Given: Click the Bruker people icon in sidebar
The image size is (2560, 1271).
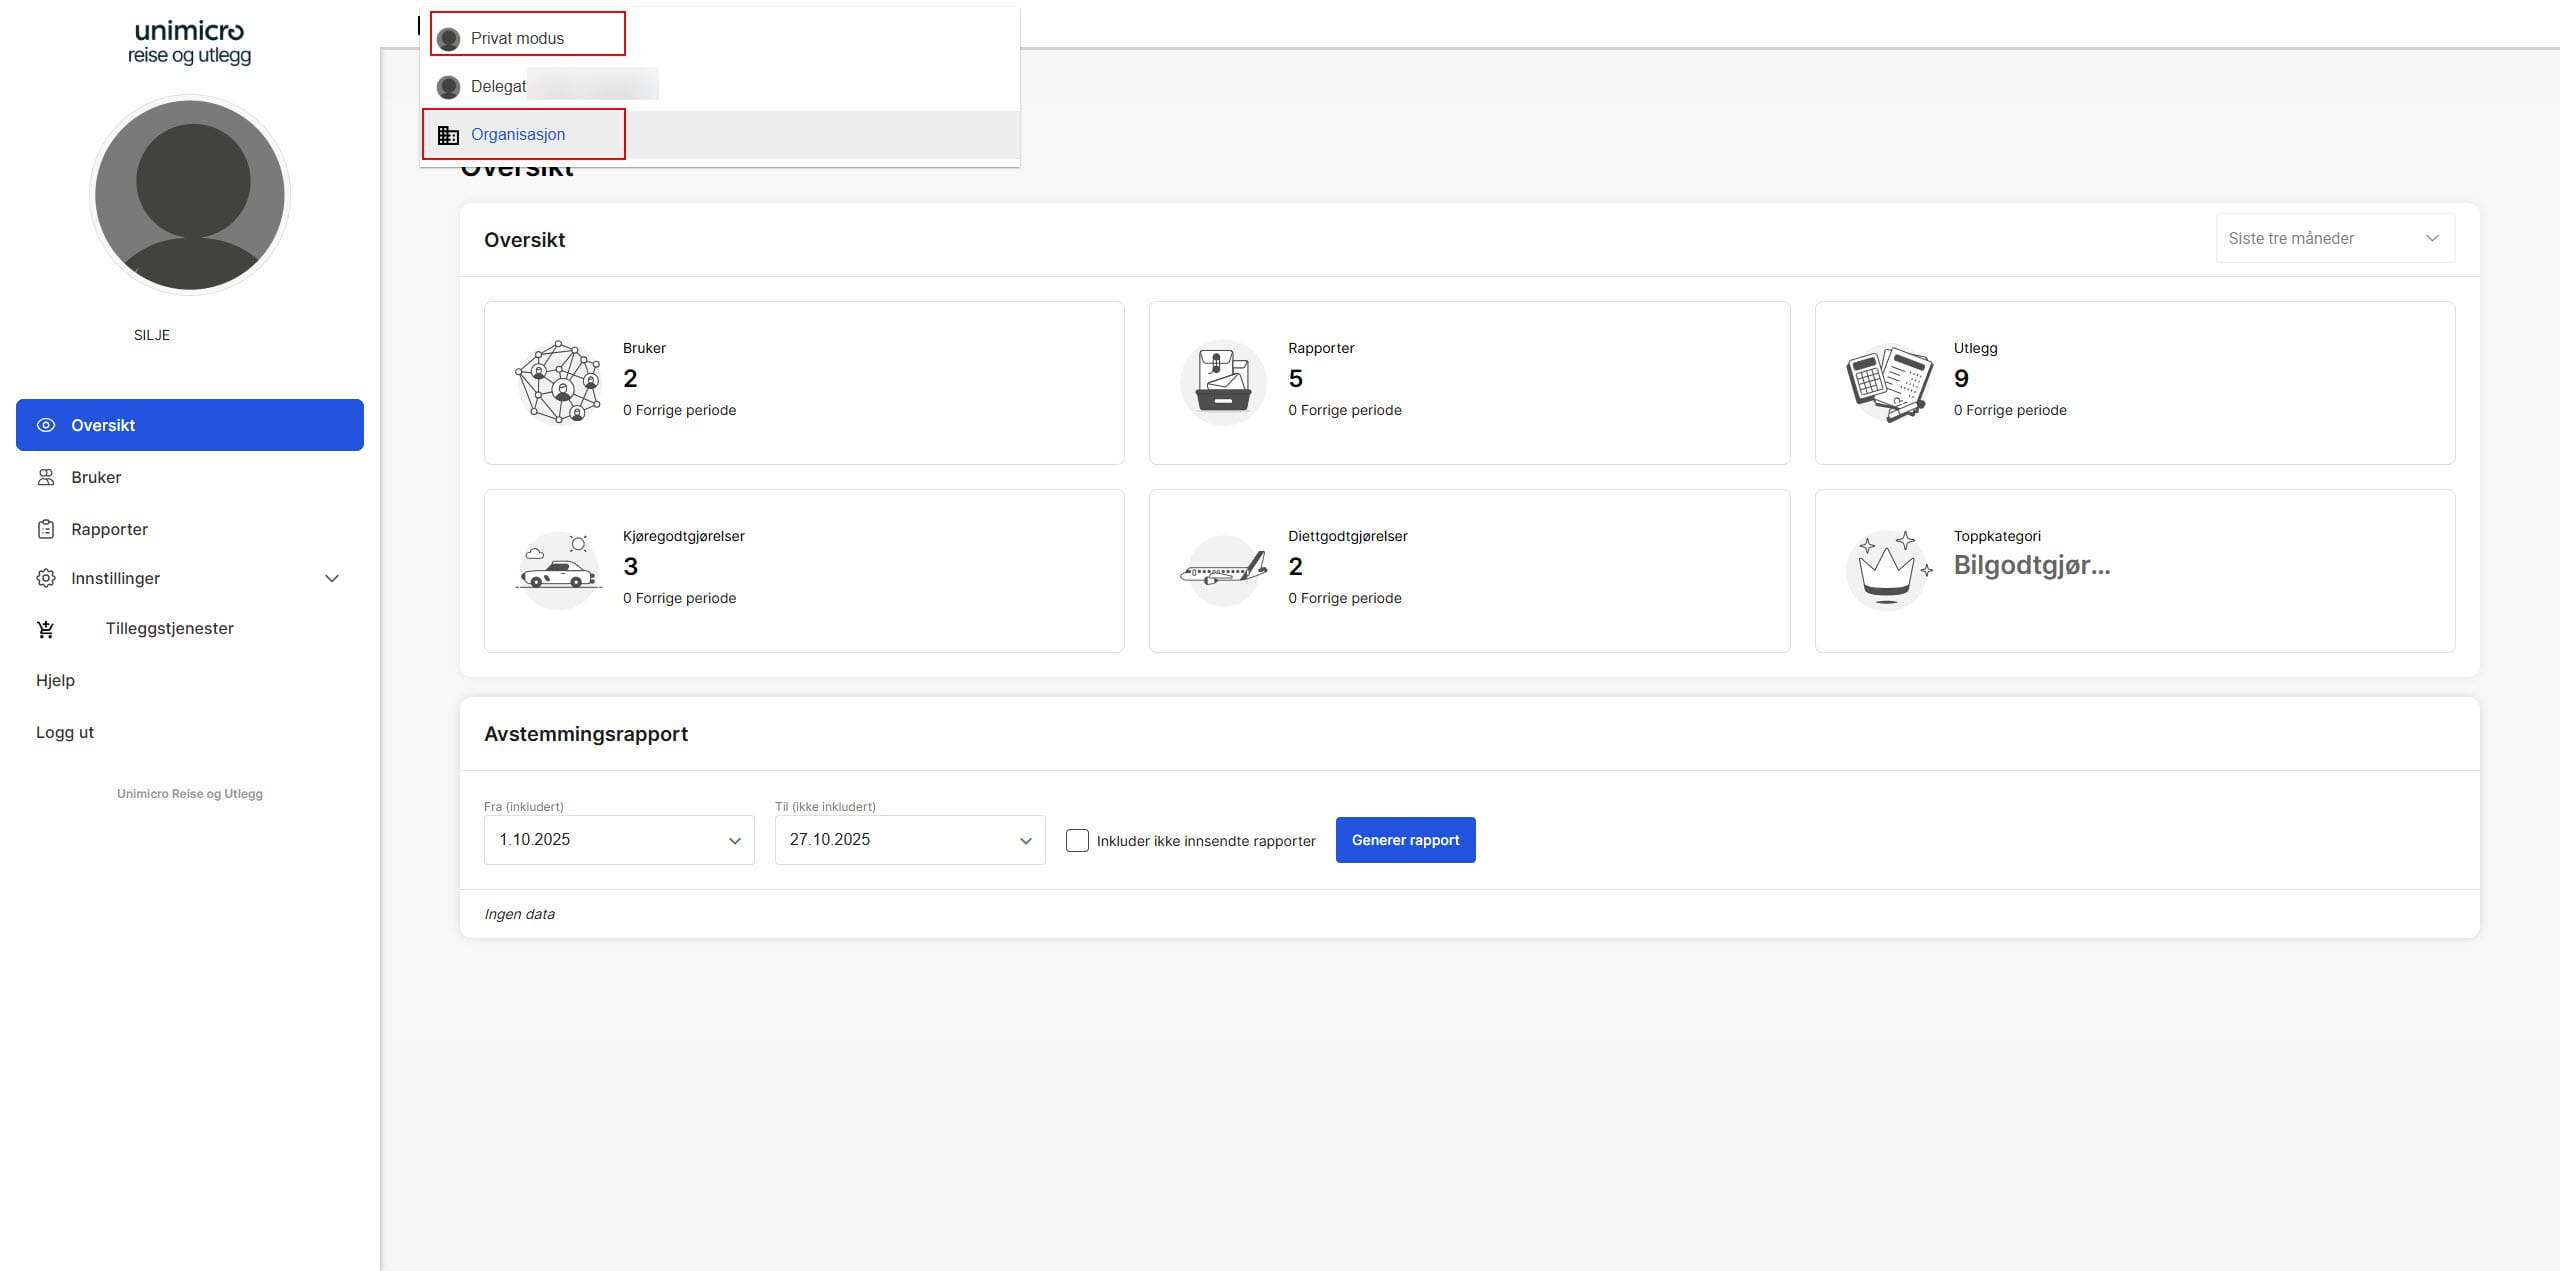Looking at the screenshot, I should coord(46,477).
